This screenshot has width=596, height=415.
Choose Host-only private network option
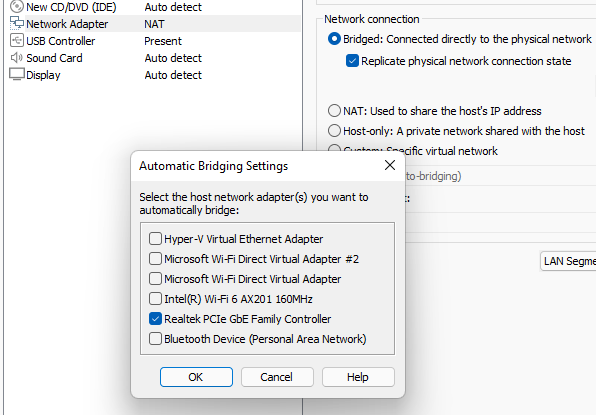pyautogui.click(x=334, y=131)
